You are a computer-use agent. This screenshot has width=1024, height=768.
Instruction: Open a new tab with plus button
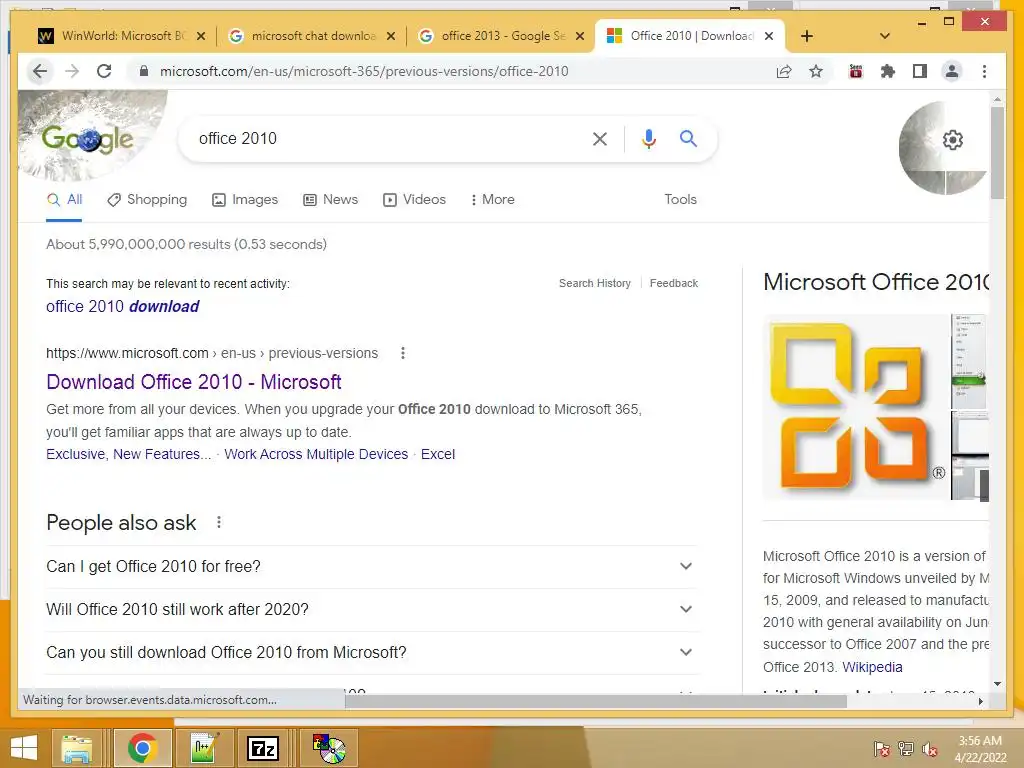coord(807,36)
